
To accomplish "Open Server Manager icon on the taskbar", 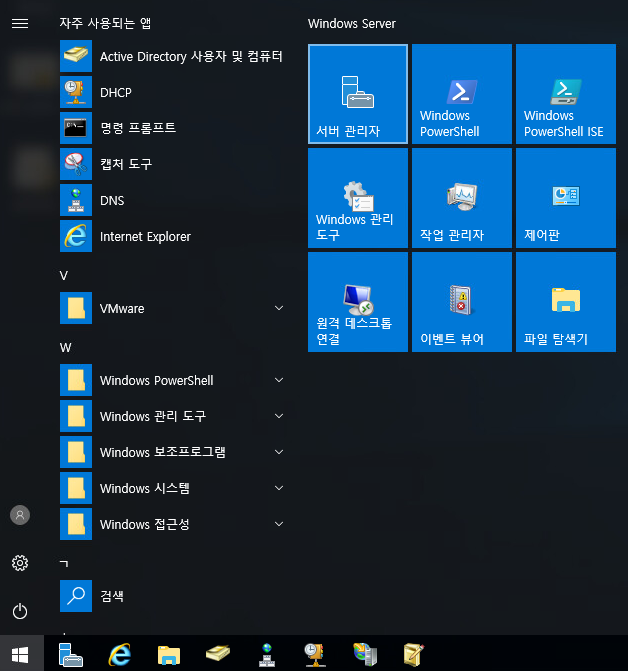I will tap(71, 655).
